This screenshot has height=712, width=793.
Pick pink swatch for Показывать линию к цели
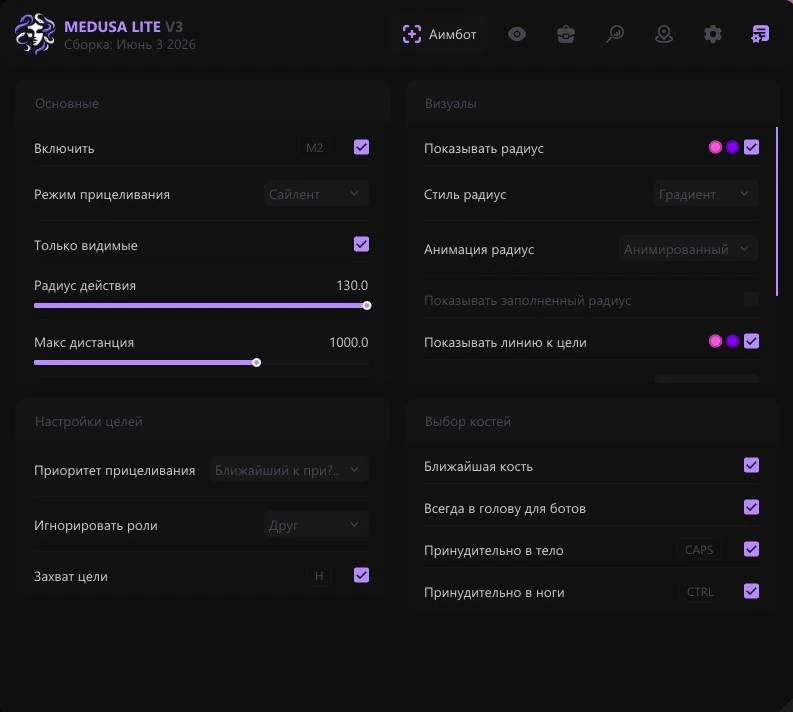tap(715, 341)
